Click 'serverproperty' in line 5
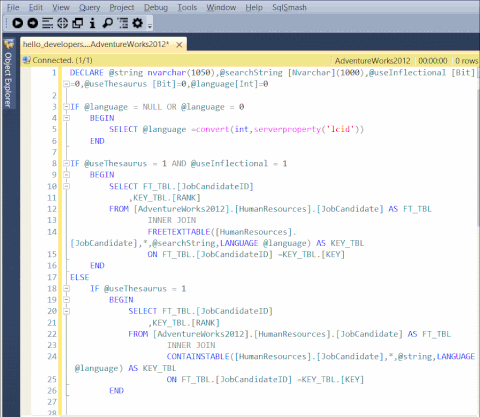Screen dimensions: 480x417 [287, 129]
